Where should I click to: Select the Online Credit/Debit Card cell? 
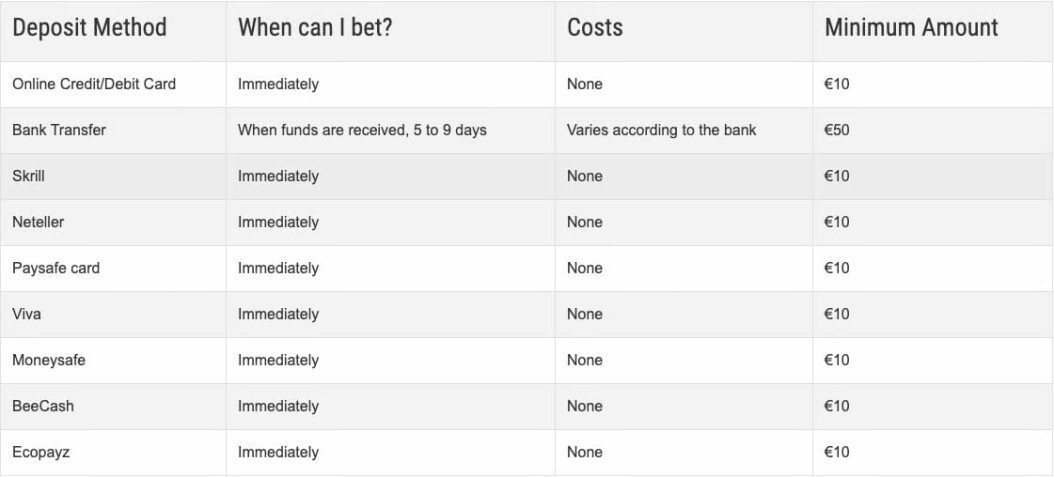(94, 84)
